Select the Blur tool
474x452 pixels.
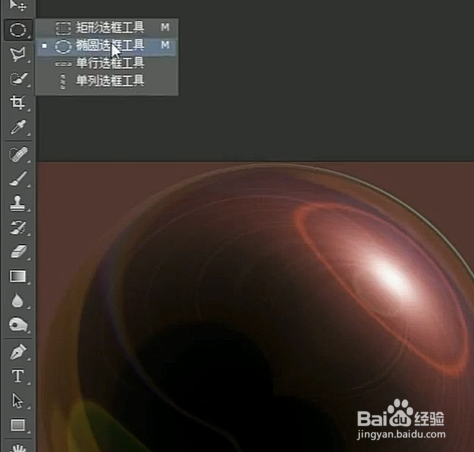pos(18,301)
